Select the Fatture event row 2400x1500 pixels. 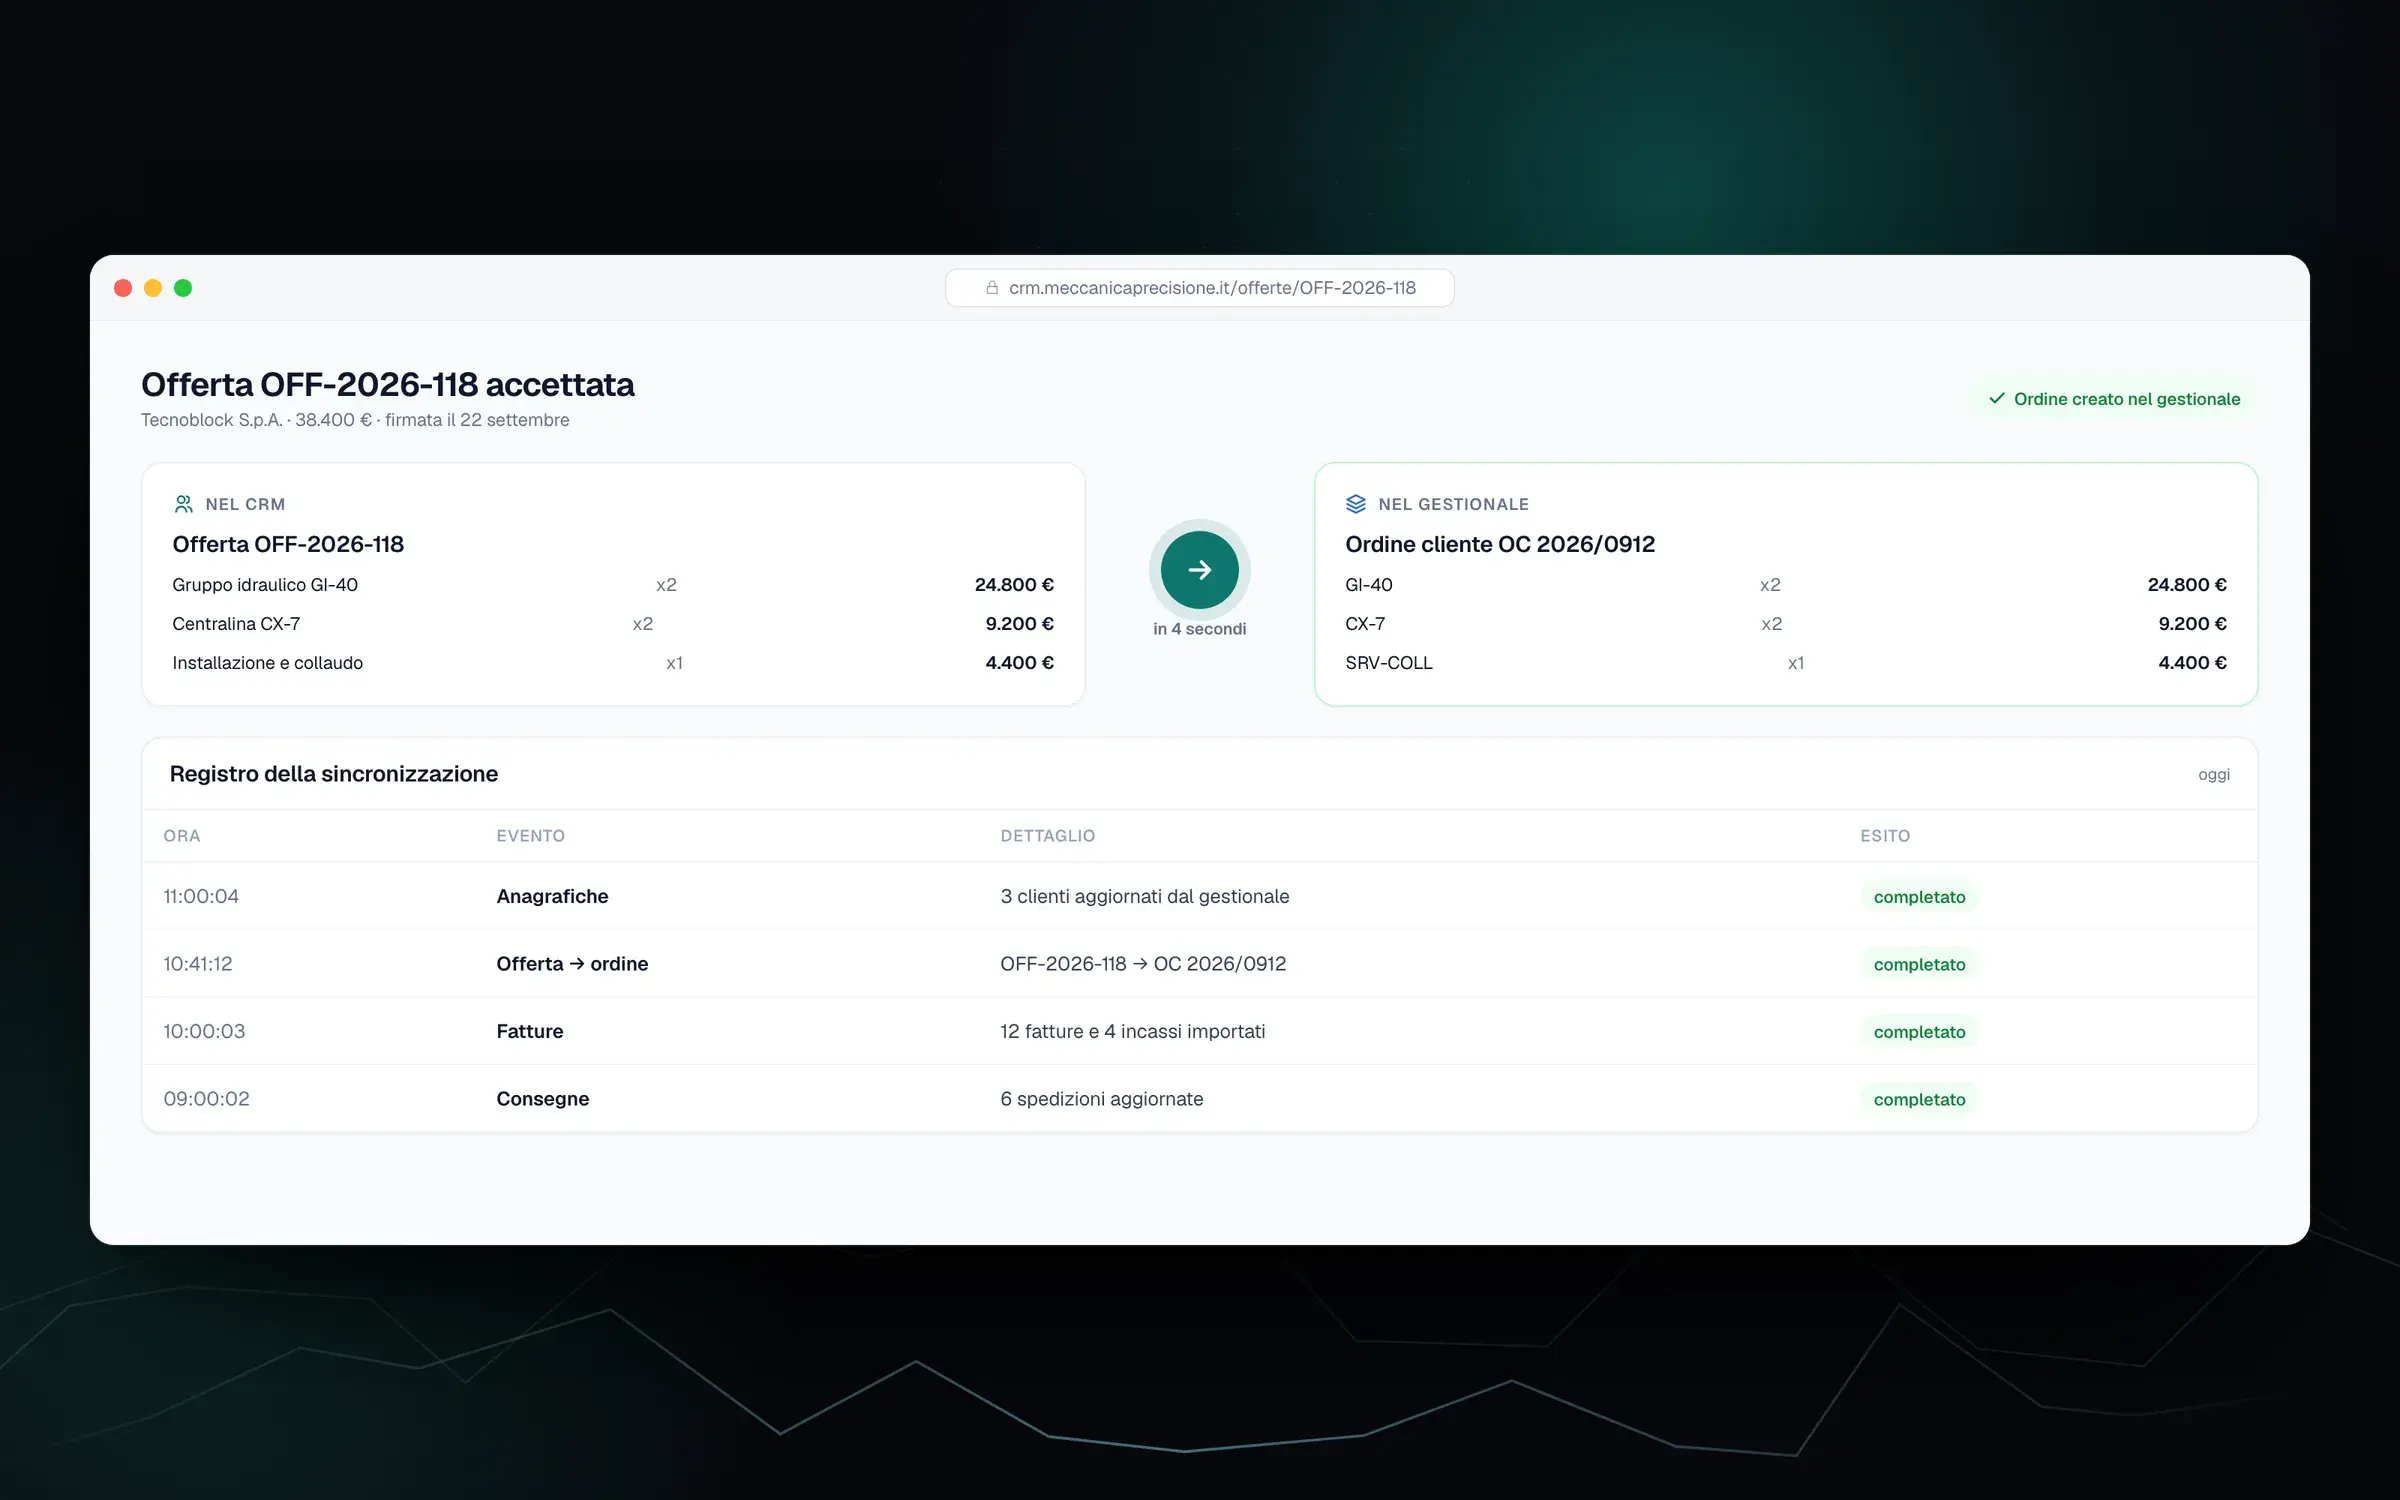[1199, 1031]
